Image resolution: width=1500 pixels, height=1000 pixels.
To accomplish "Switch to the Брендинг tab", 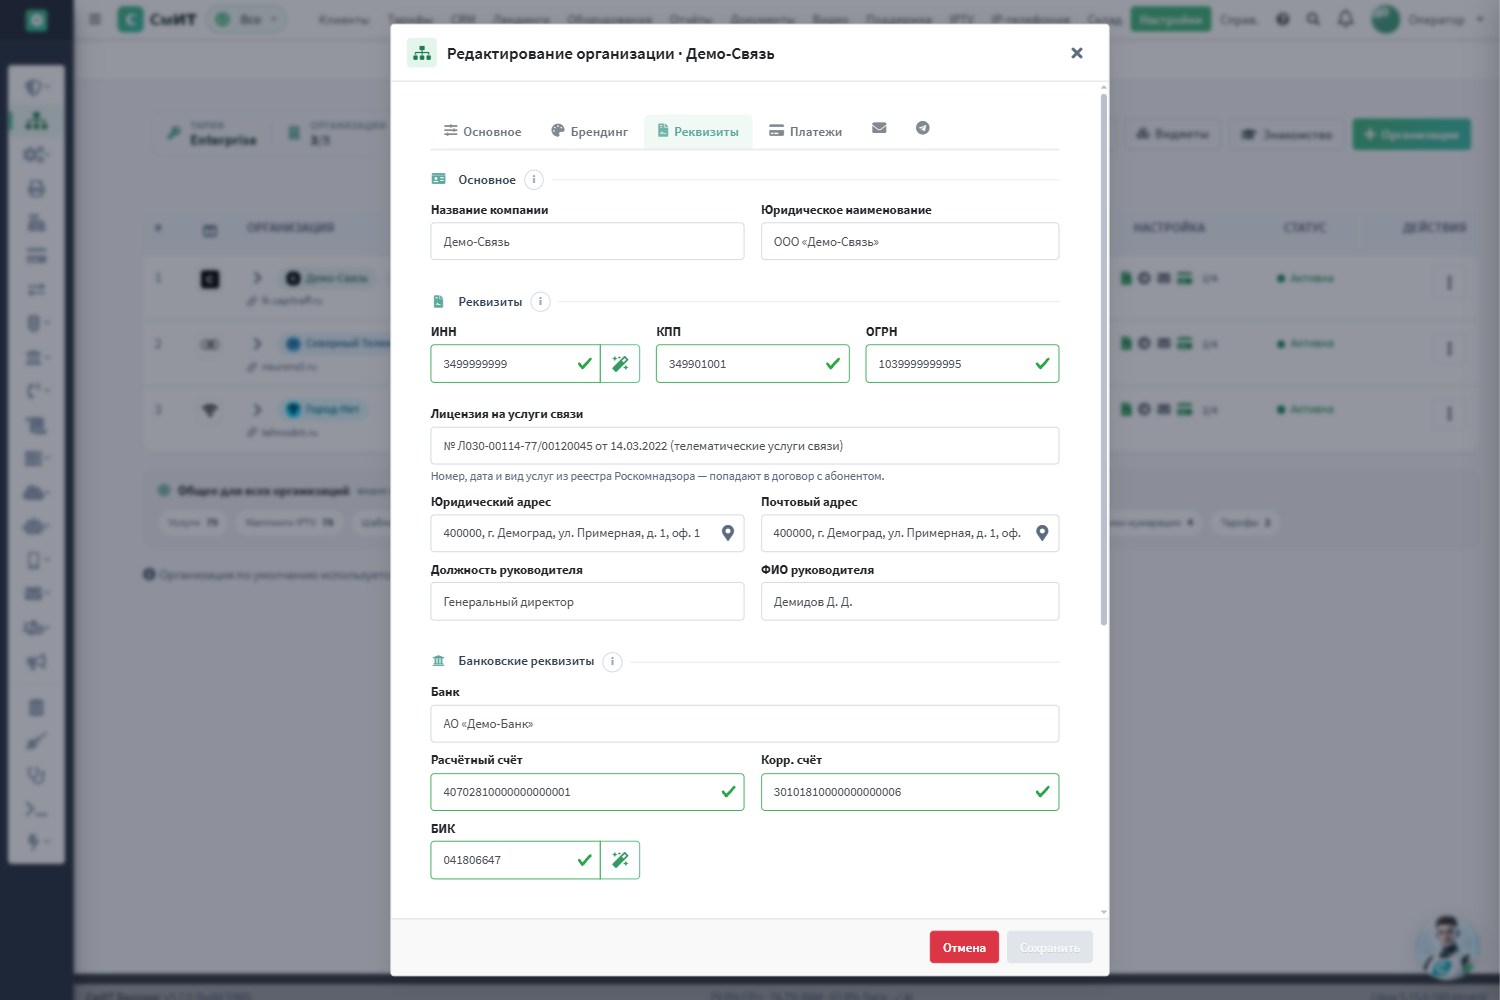I will [590, 131].
